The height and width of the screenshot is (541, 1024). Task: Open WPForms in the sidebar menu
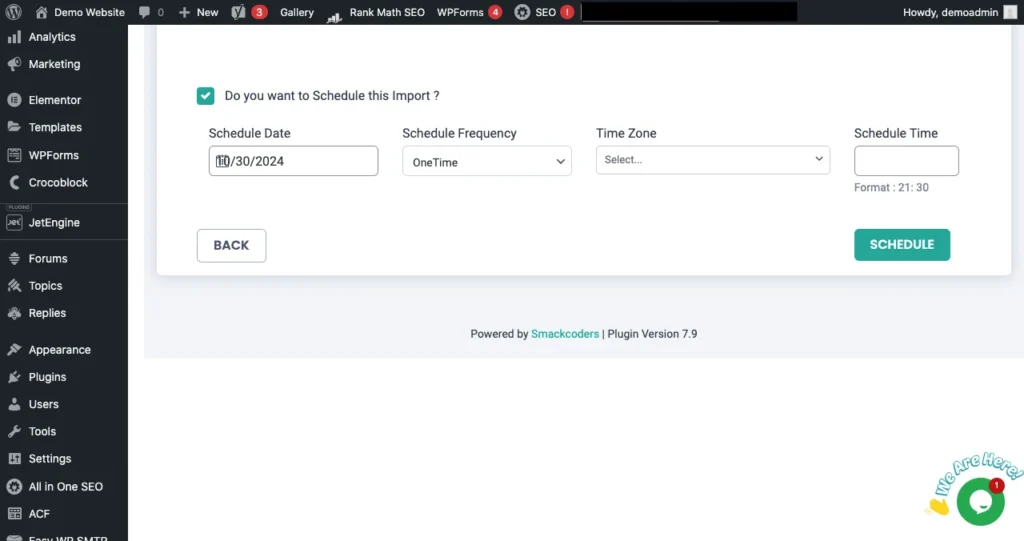[x=53, y=155]
